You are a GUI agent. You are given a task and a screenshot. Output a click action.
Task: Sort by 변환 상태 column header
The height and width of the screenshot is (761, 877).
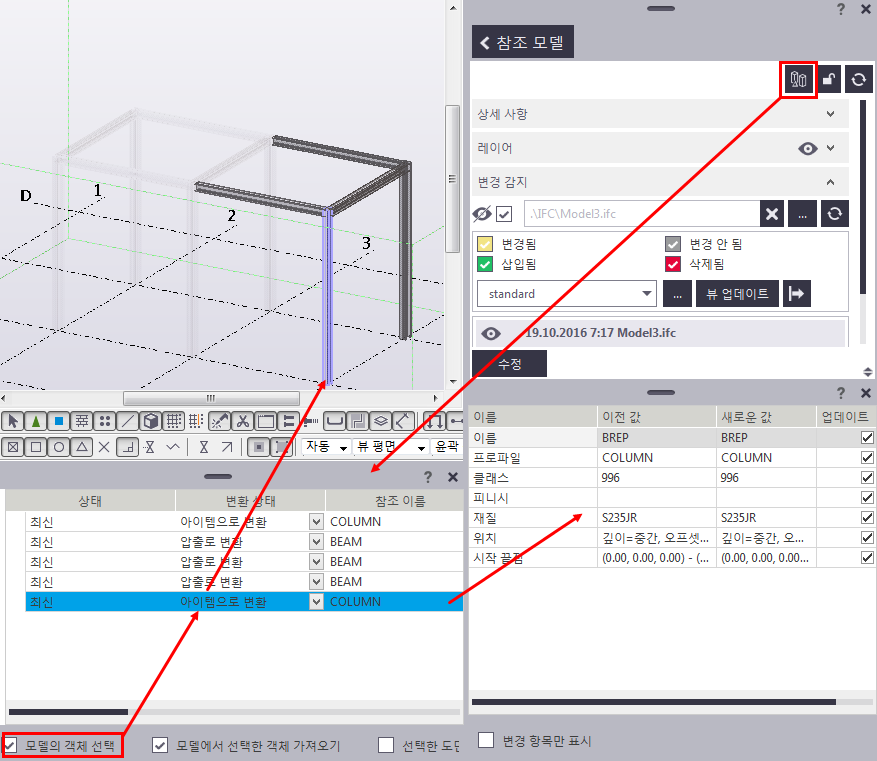click(x=250, y=501)
